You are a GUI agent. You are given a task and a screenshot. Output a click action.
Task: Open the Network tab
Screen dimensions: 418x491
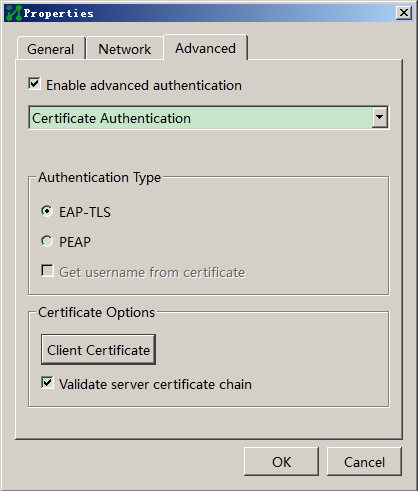pos(125,49)
